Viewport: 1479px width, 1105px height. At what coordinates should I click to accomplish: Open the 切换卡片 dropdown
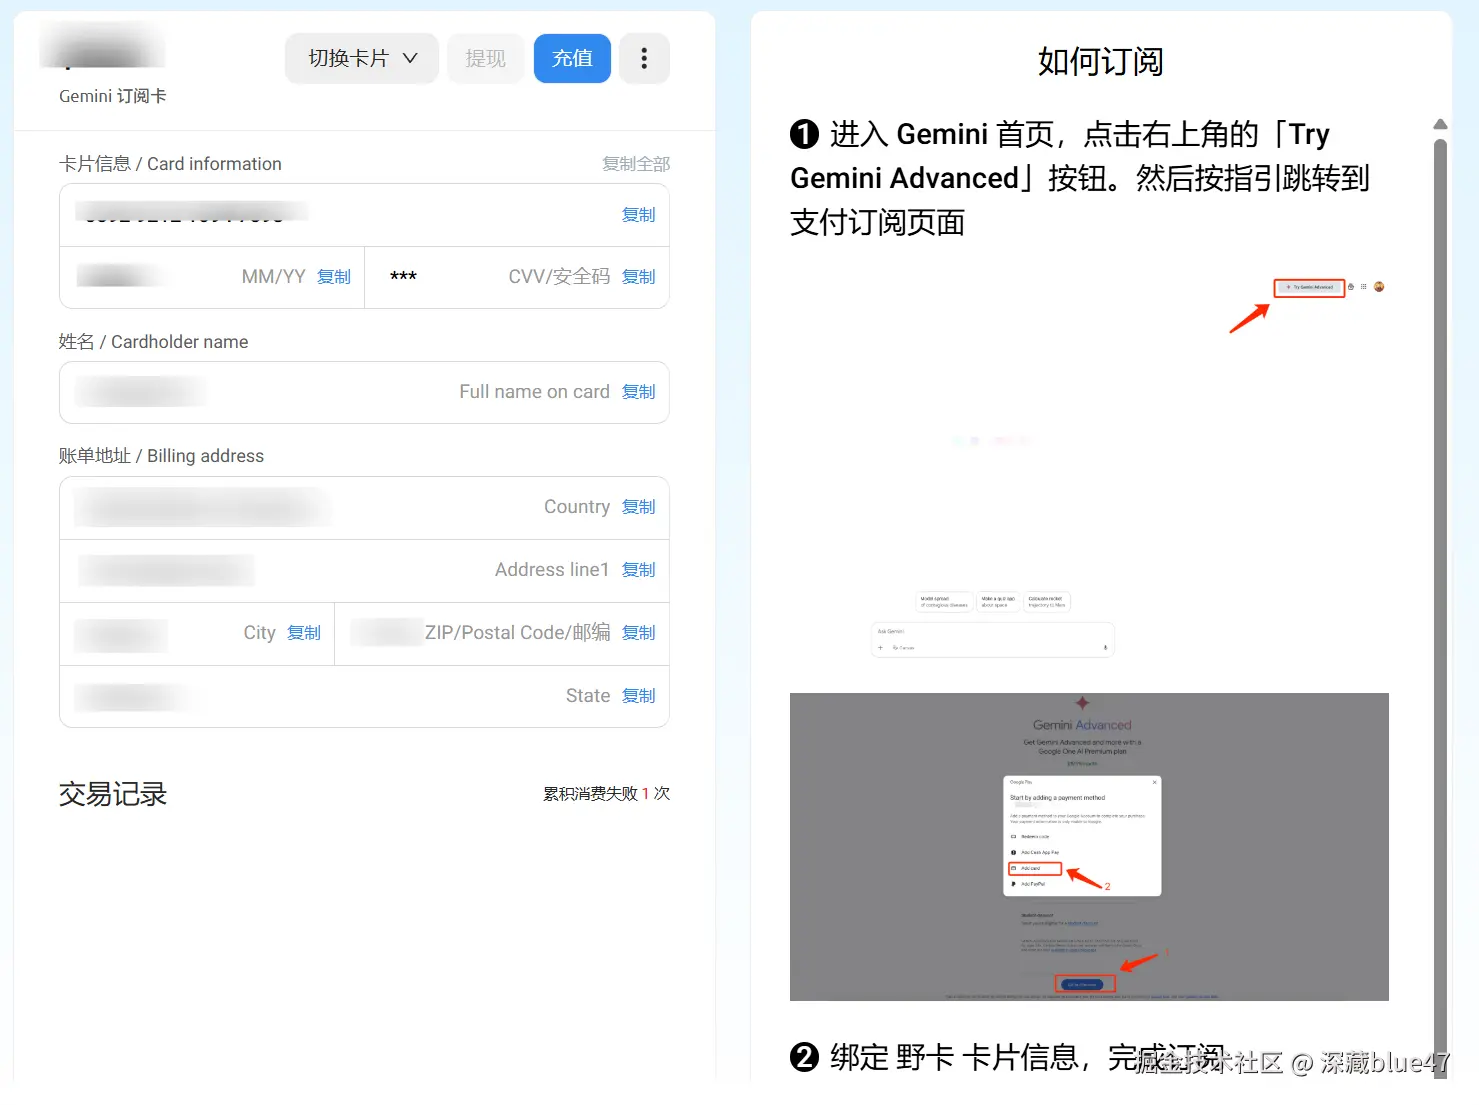(x=361, y=58)
